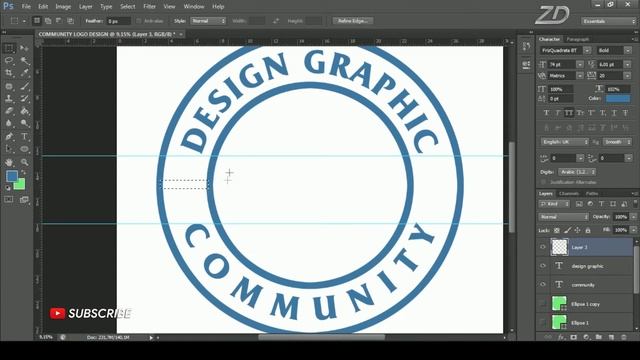Open the Layer menu
Screen dimensions: 640x360
pyautogui.click(x=85, y=7)
